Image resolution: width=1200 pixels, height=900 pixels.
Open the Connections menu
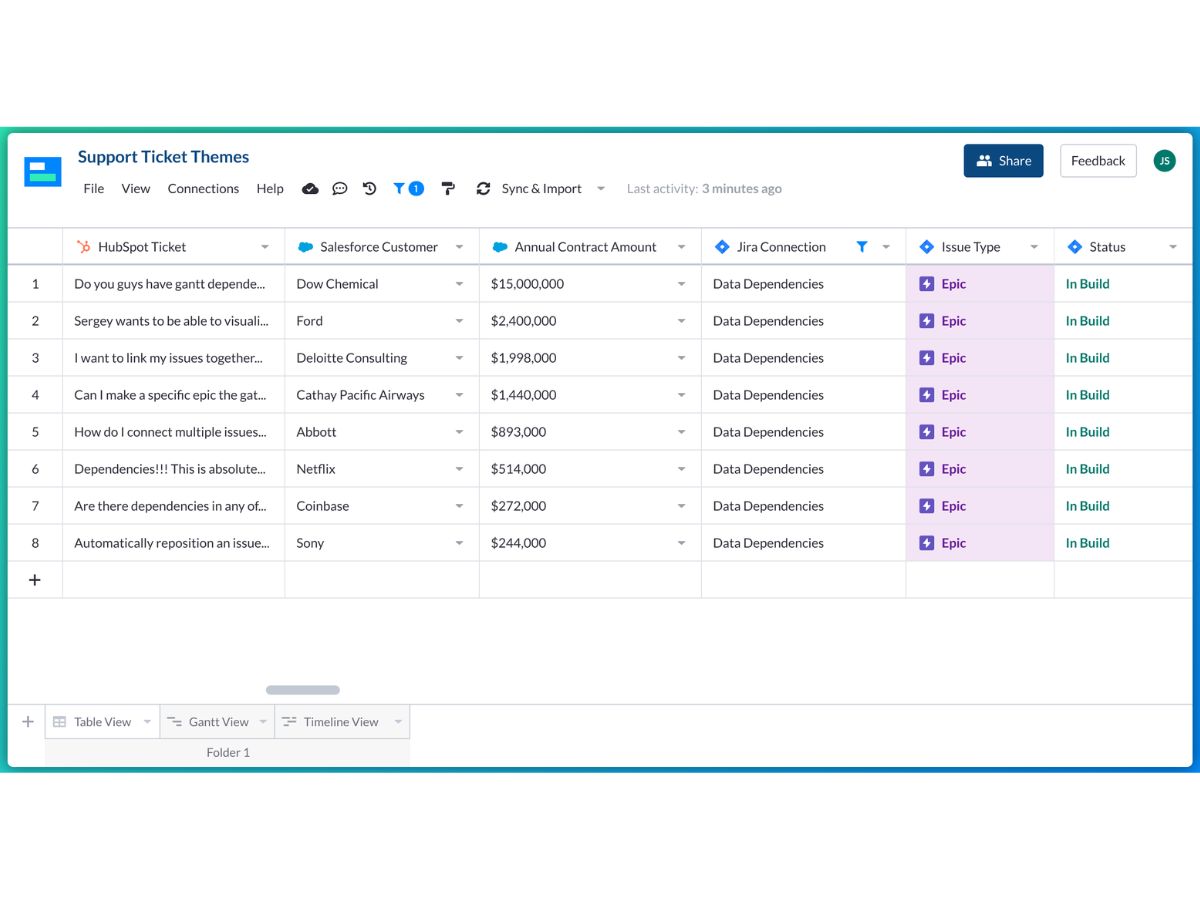click(x=203, y=189)
